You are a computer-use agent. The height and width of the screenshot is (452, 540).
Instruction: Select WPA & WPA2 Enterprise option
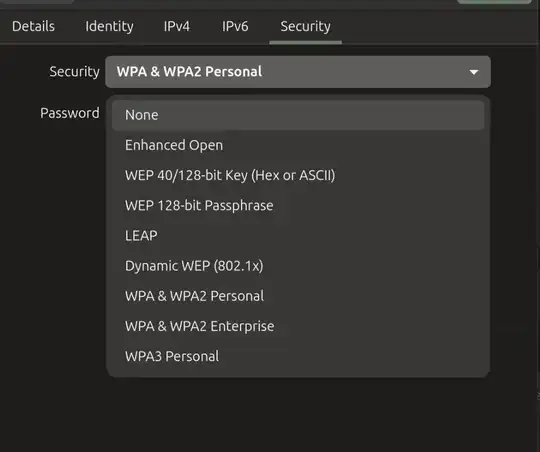tap(298, 326)
